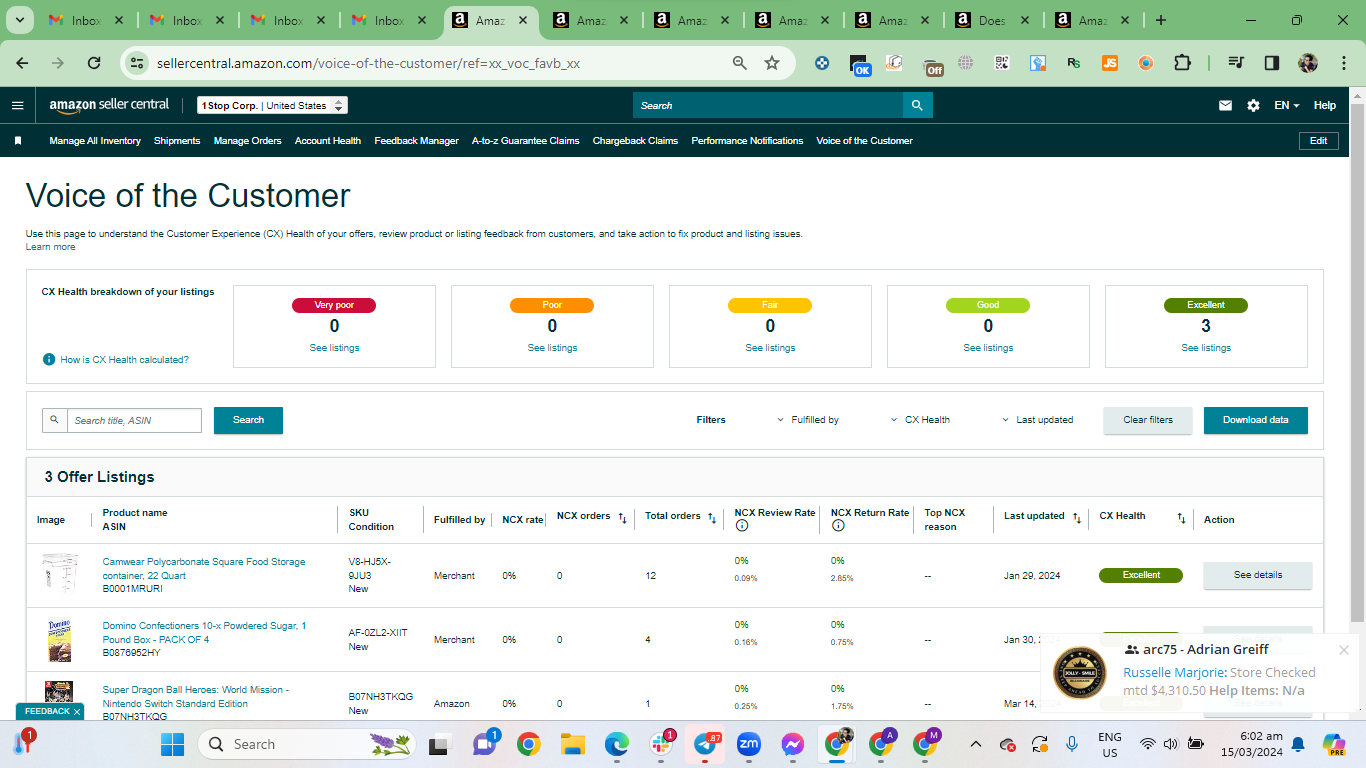The height and width of the screenshot is (768, 1366).
Task: Go back to the previous page
Action: click(22, 63)
